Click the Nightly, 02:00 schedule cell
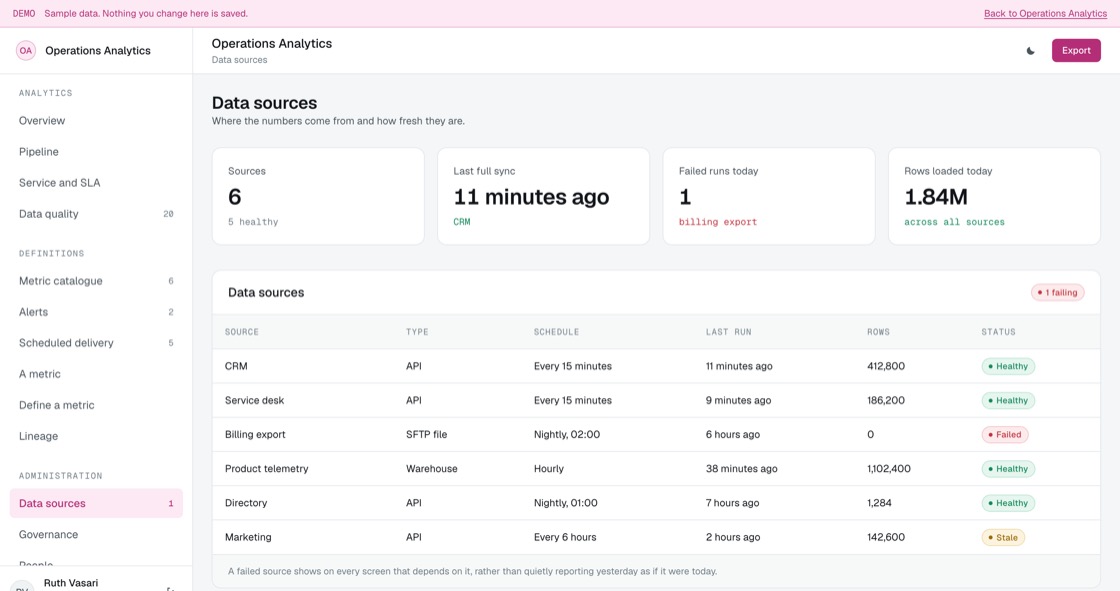This screenshot has height=591, width=1120. [x=566, y=434]
